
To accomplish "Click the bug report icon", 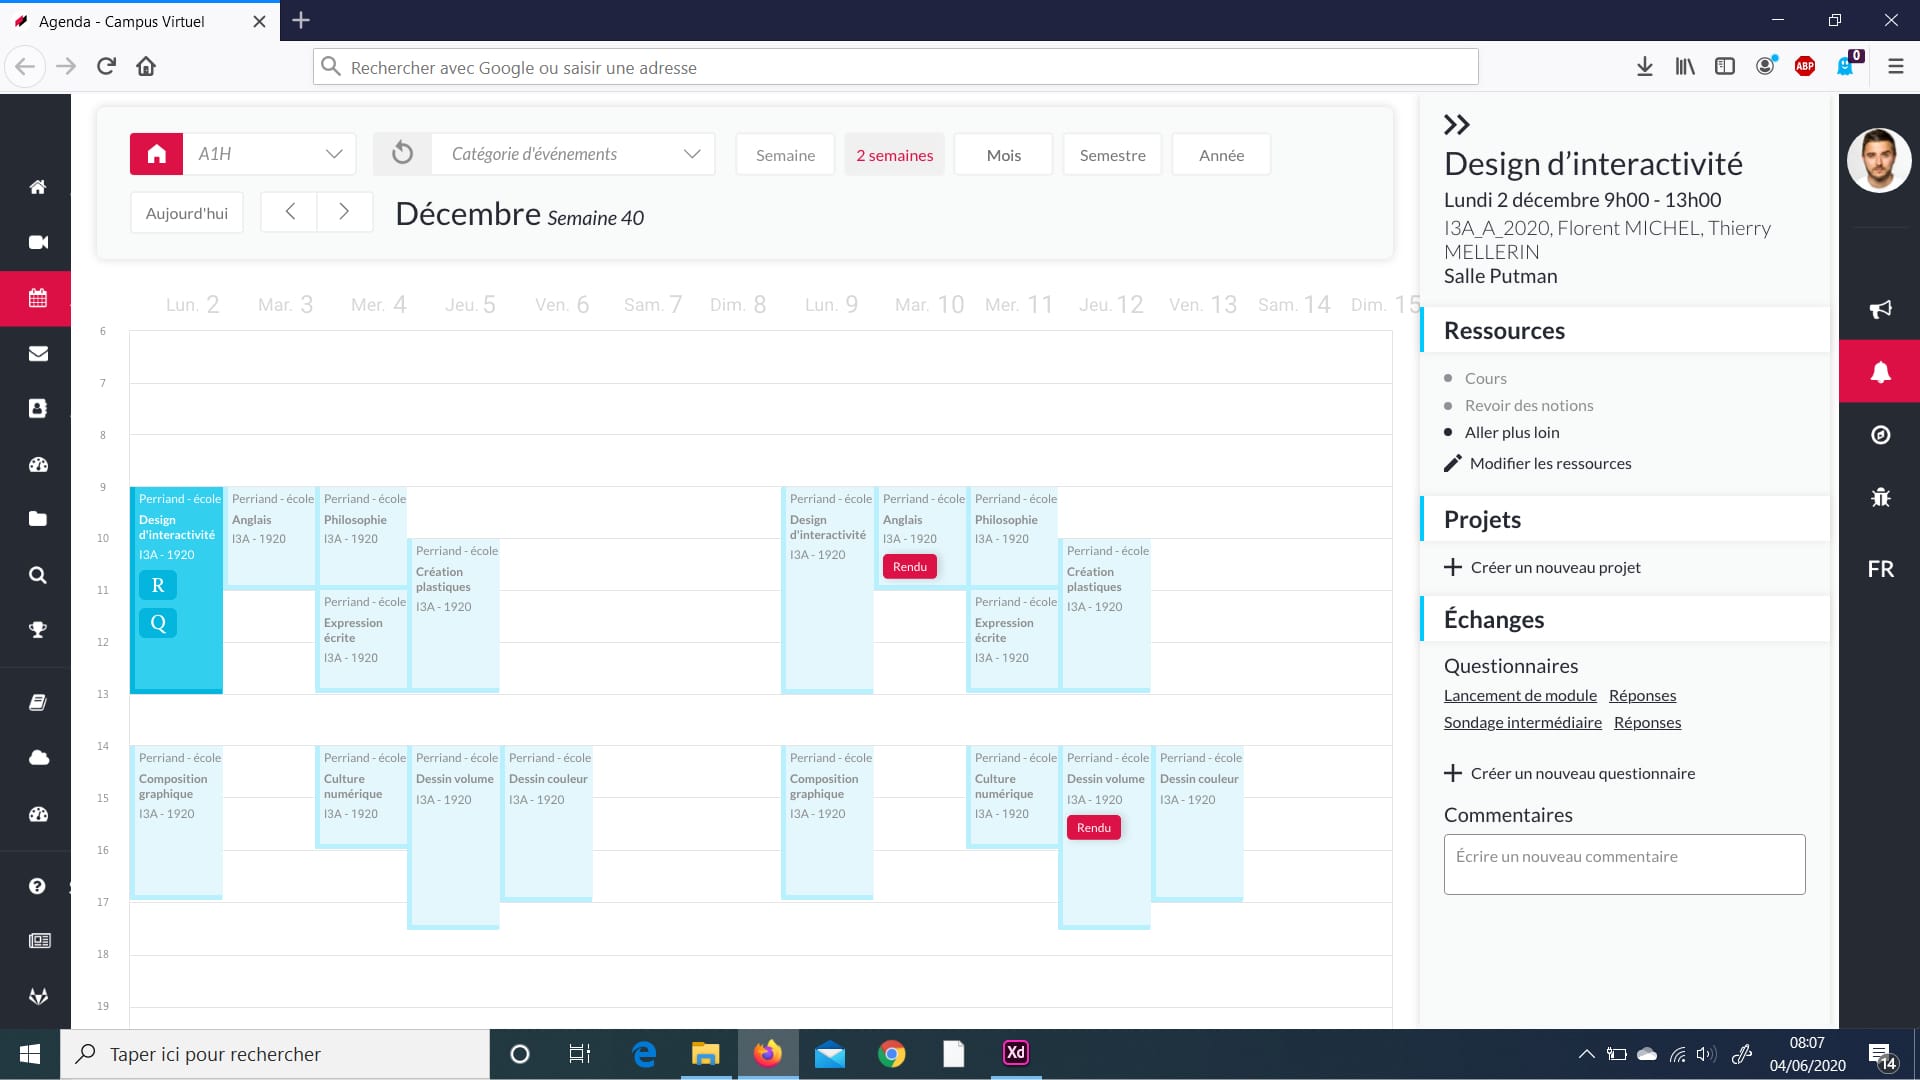I will (x=1880, y=497).
